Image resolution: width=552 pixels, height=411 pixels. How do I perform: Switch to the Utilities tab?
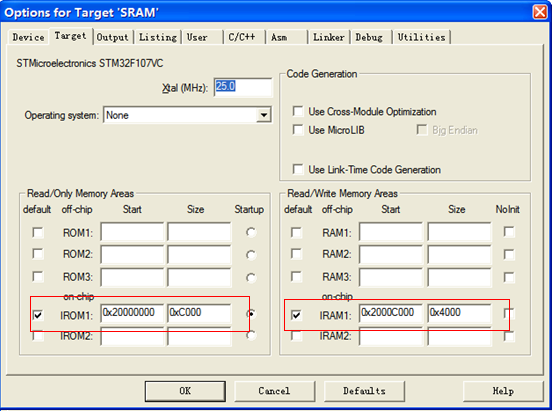(421, 37)
